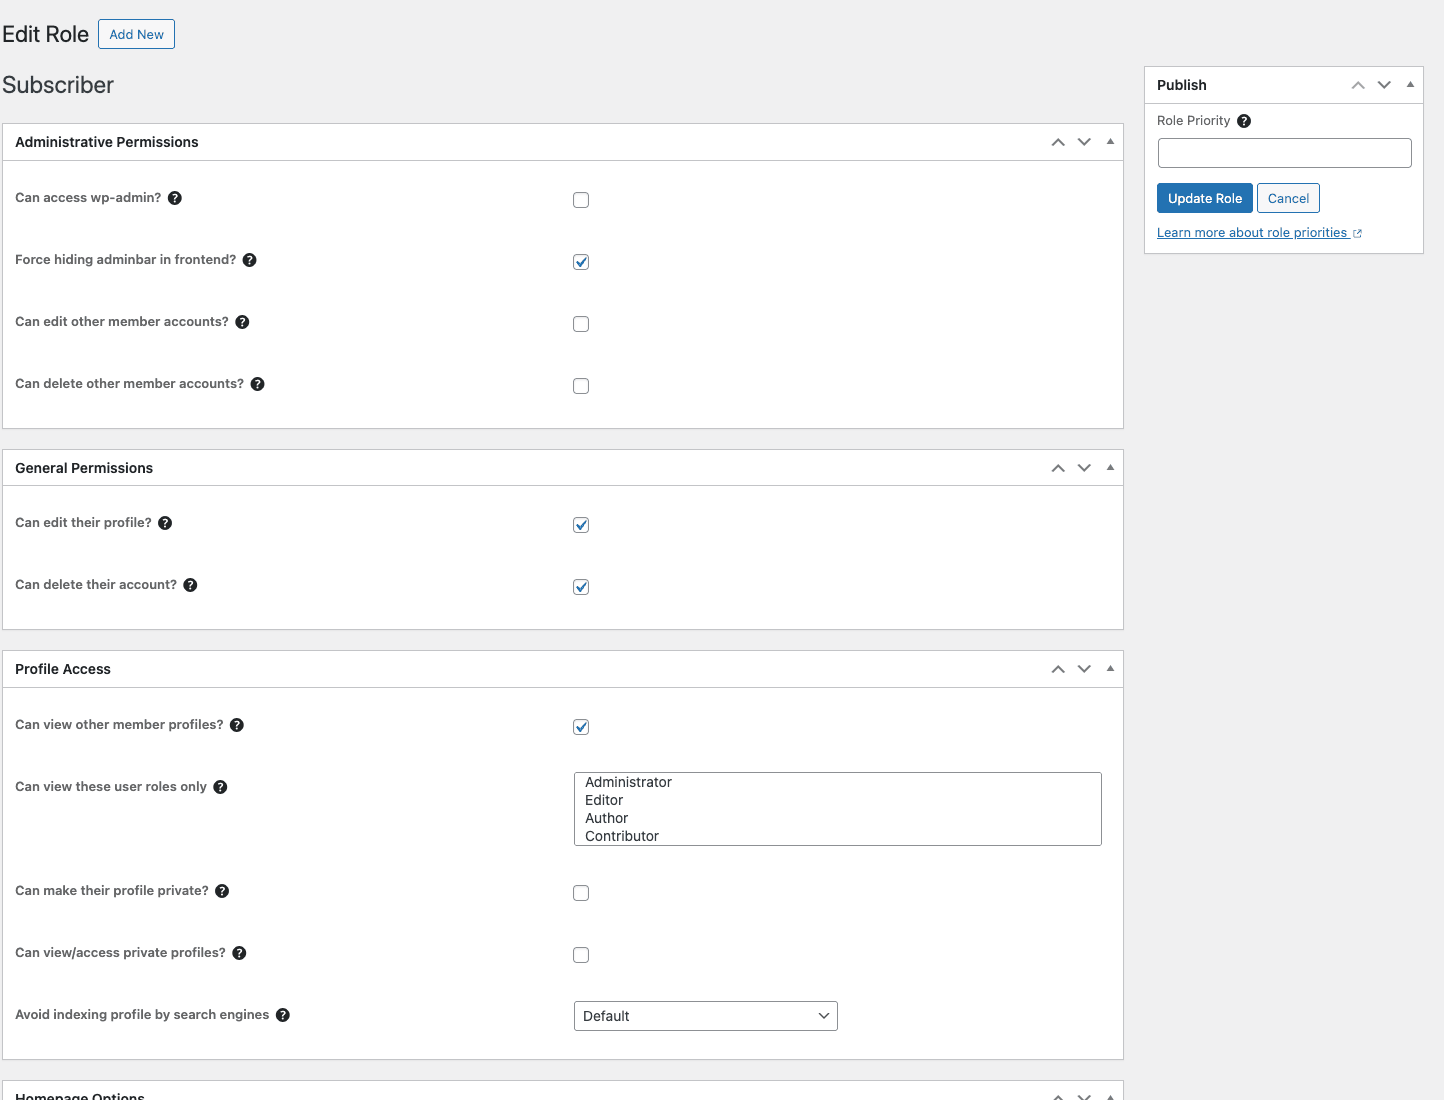Check Can edit other member accounts
This screenshot has width=1444, height=1100.
click(x=581, y=324)
